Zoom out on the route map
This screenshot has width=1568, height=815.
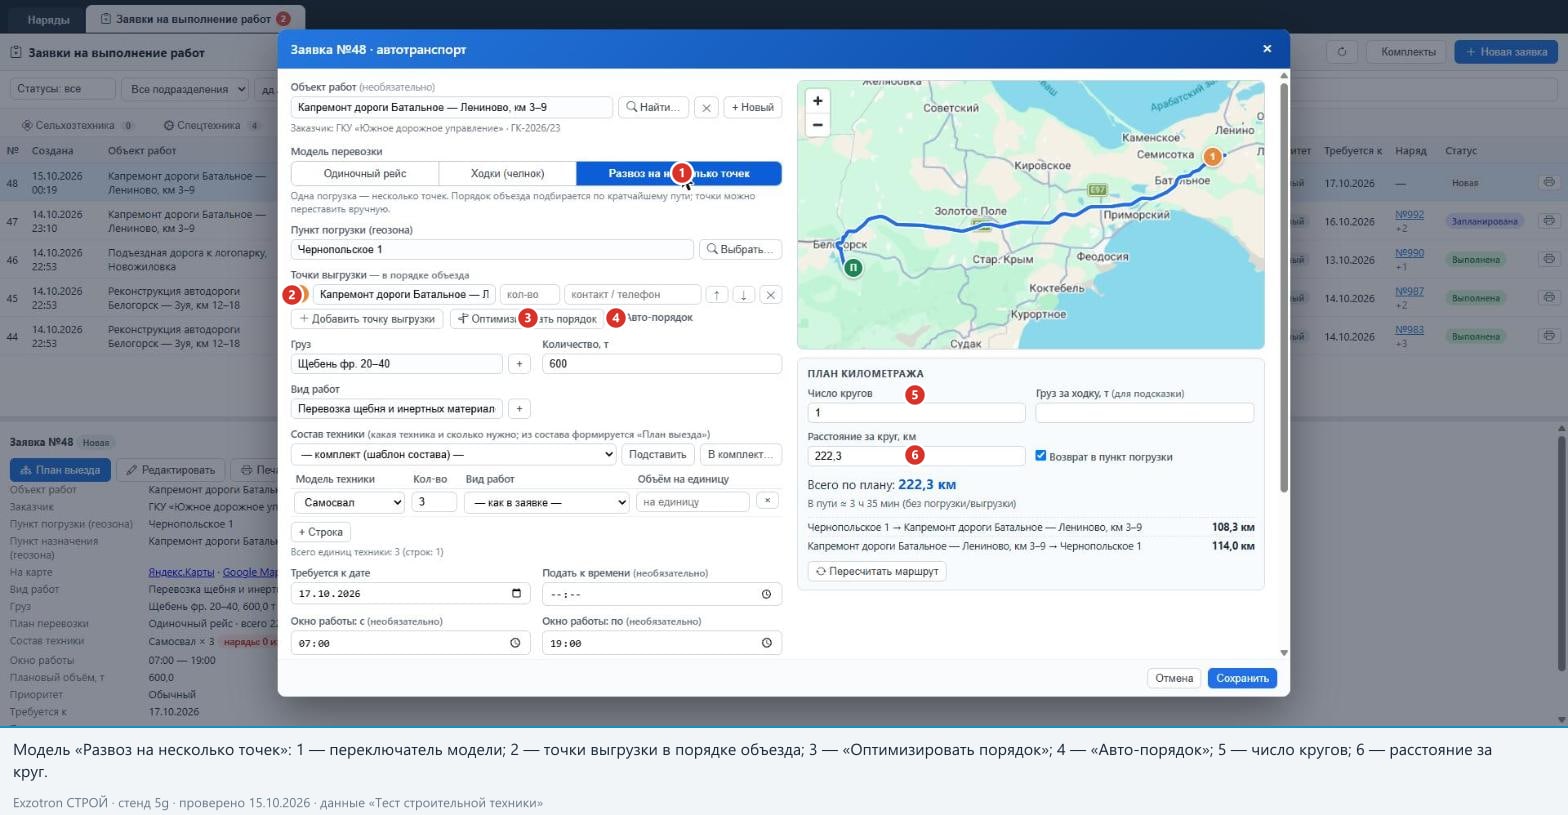click(x=817, y=125)
